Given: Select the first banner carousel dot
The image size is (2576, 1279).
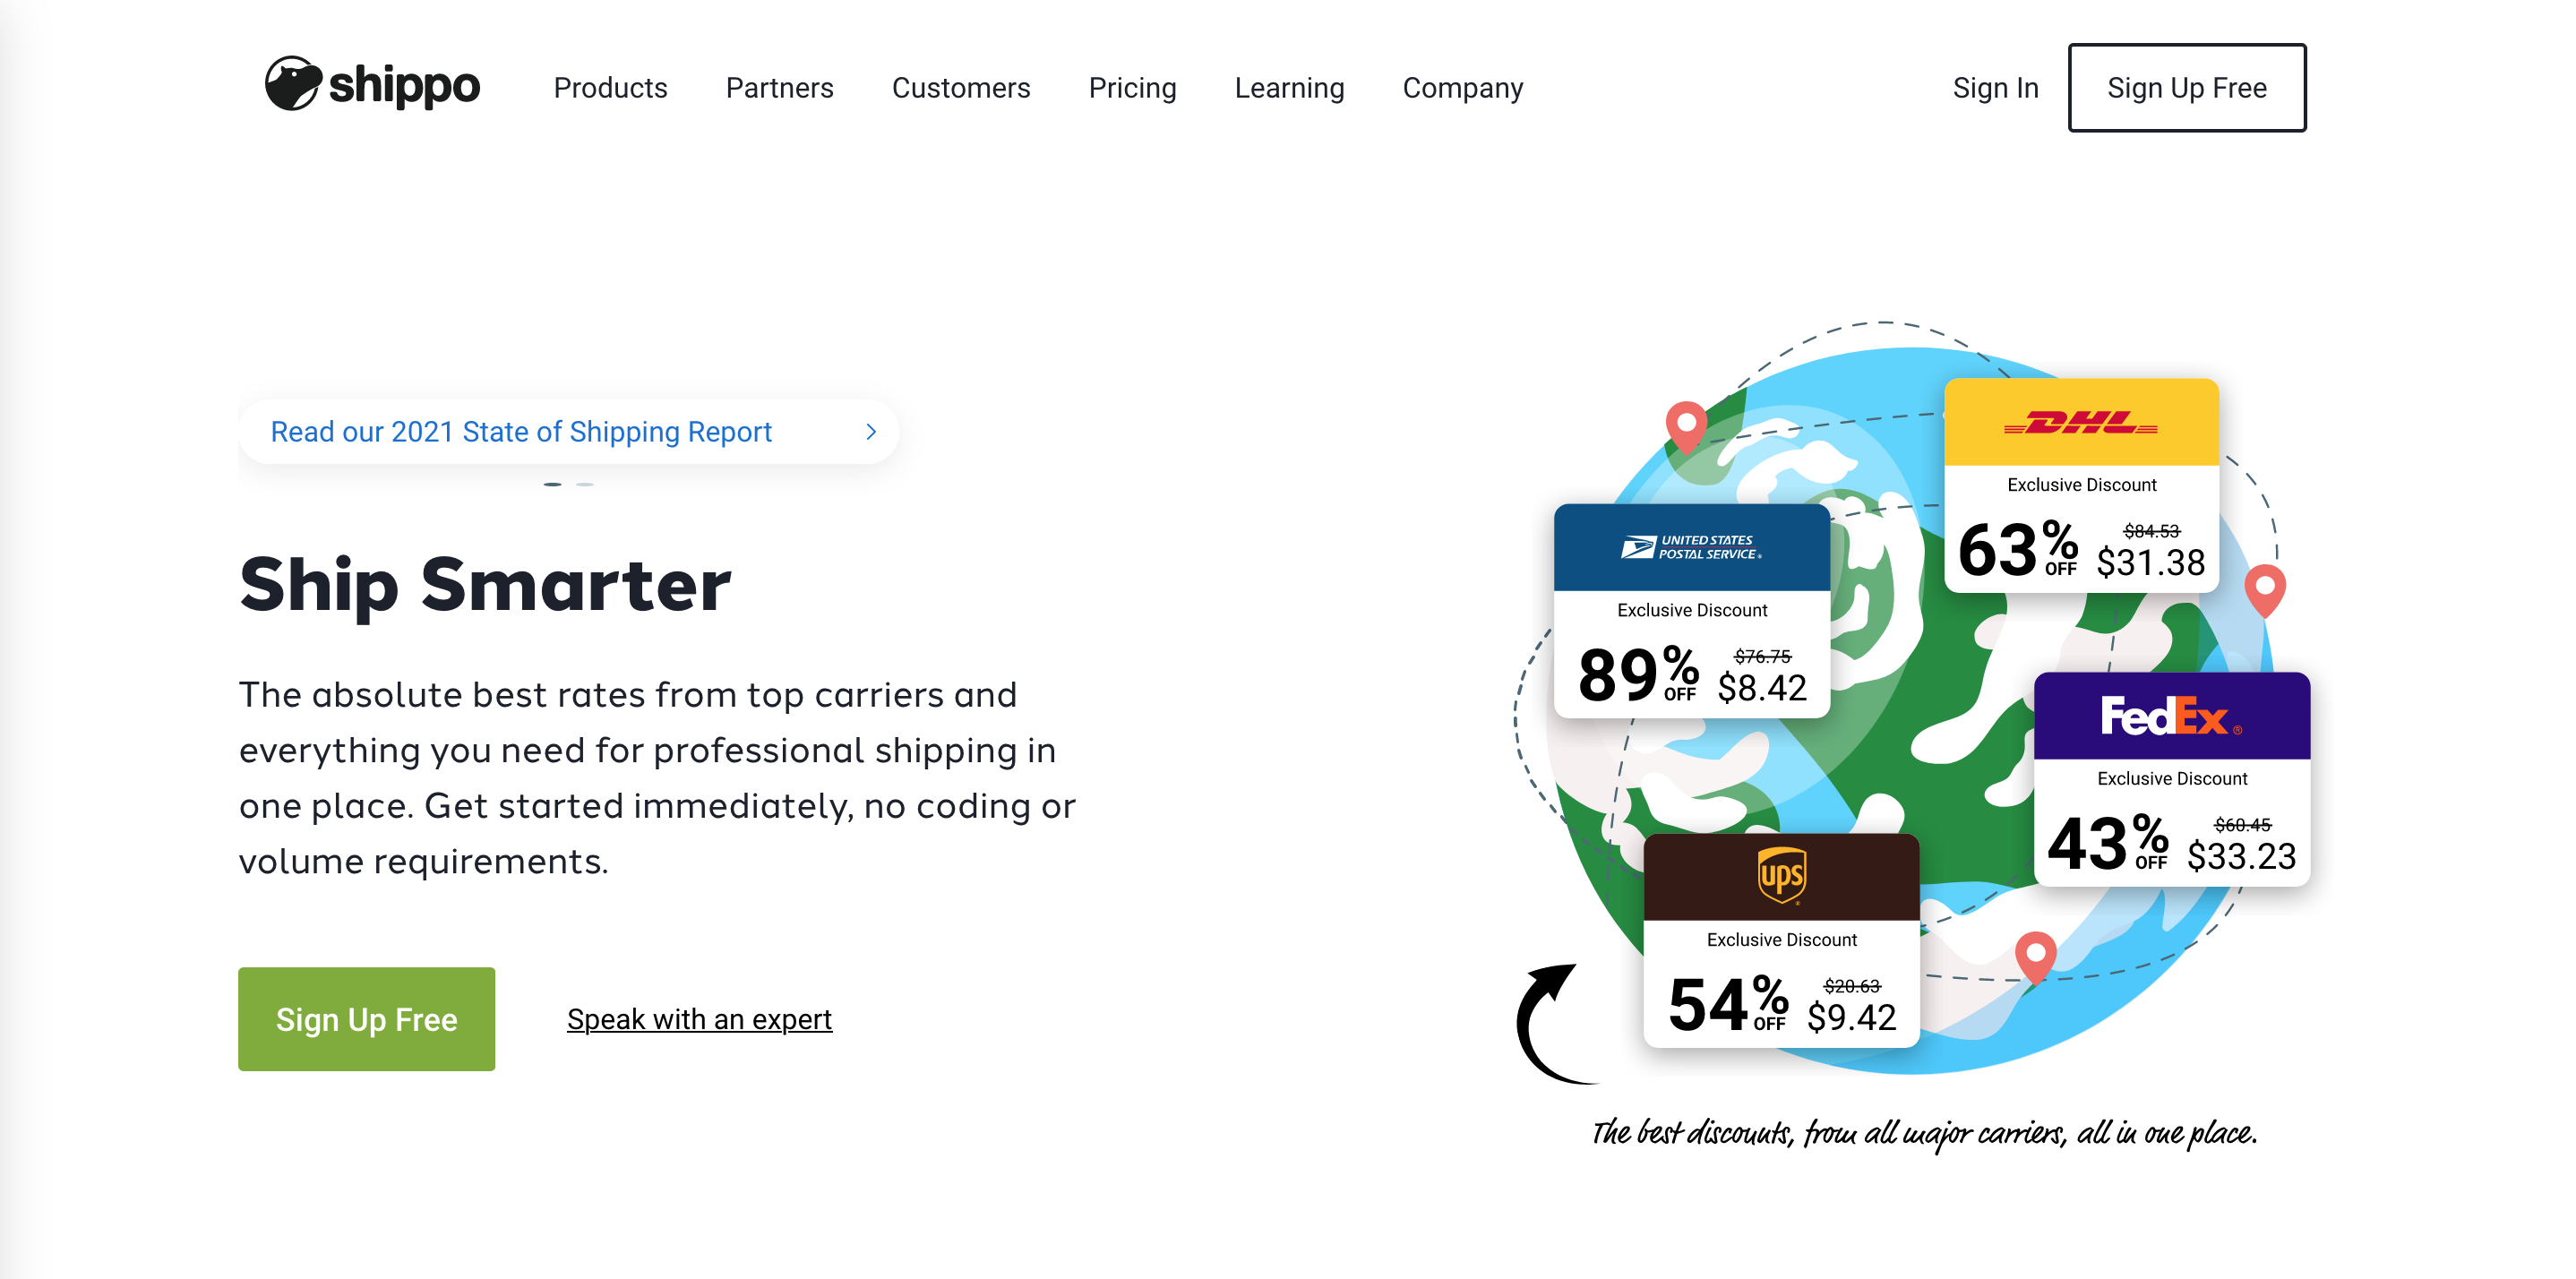Looking at the screenshot, I should [x=552, y=484].
